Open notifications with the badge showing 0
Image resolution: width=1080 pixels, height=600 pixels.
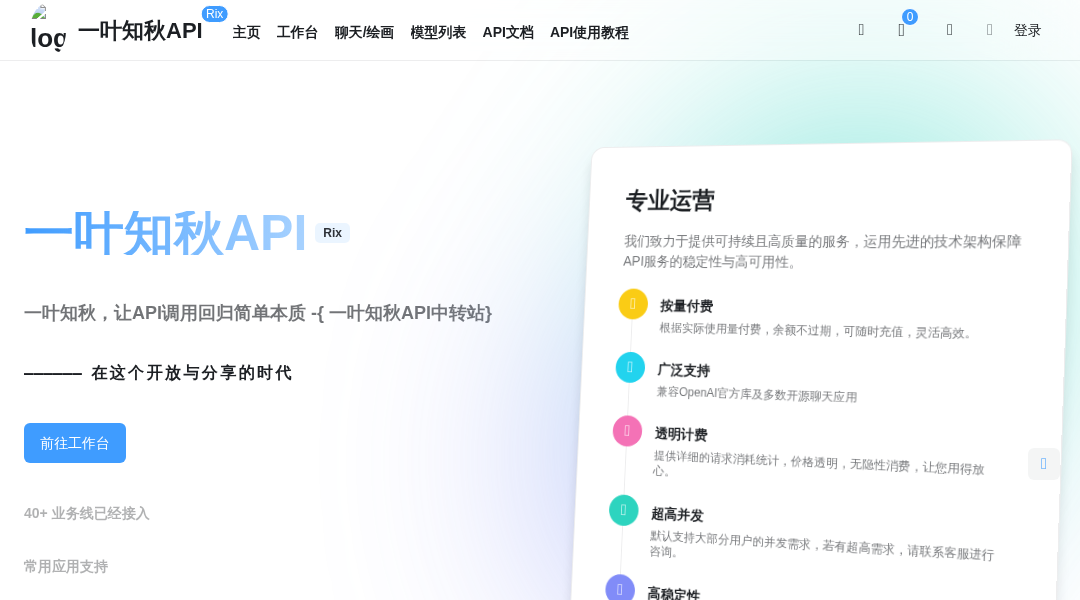901,30
